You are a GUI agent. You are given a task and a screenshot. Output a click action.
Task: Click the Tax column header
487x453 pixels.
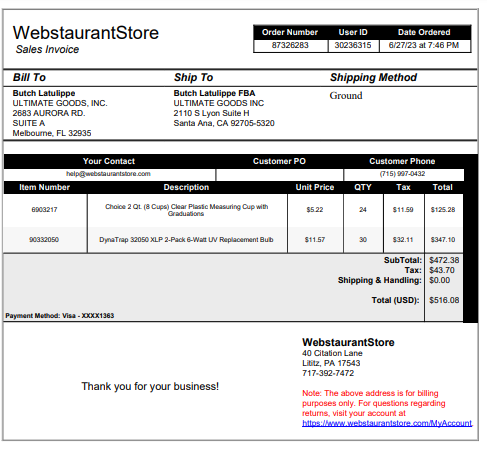coord(403,187)
